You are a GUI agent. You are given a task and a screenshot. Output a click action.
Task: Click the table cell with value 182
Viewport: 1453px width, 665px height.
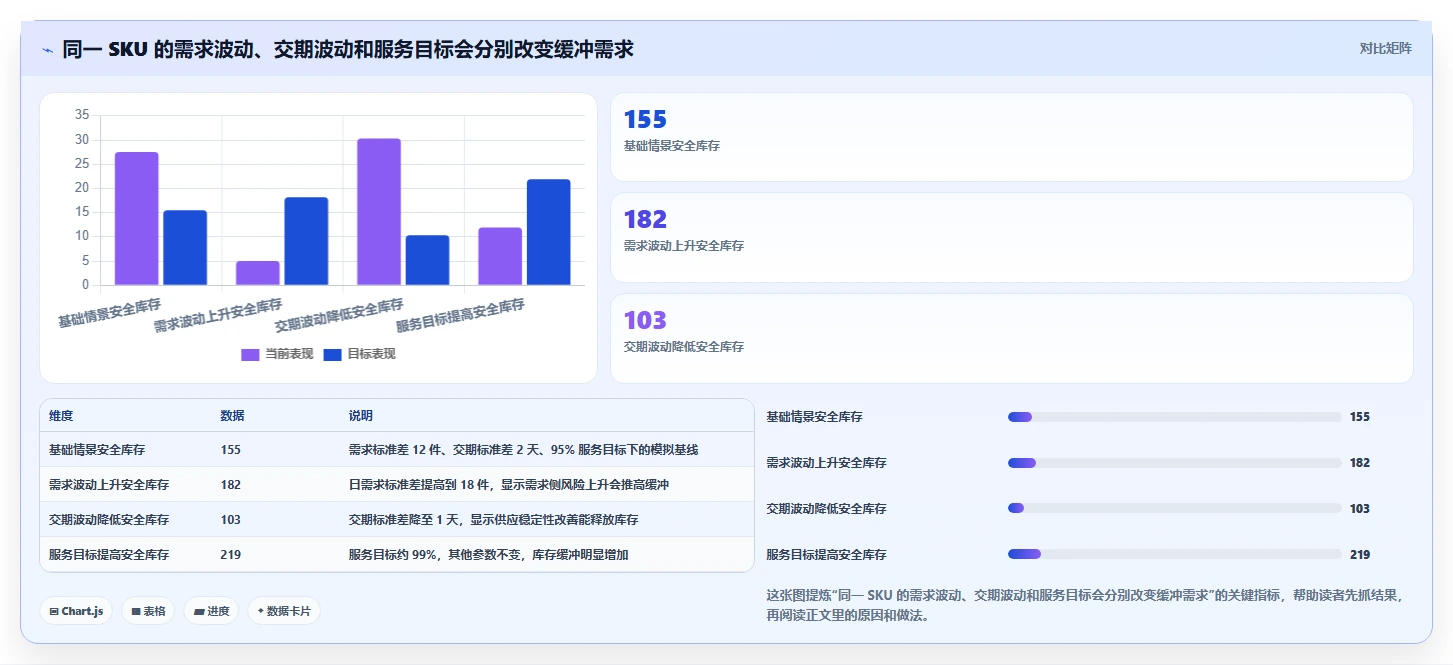click(x=231, y=485)
